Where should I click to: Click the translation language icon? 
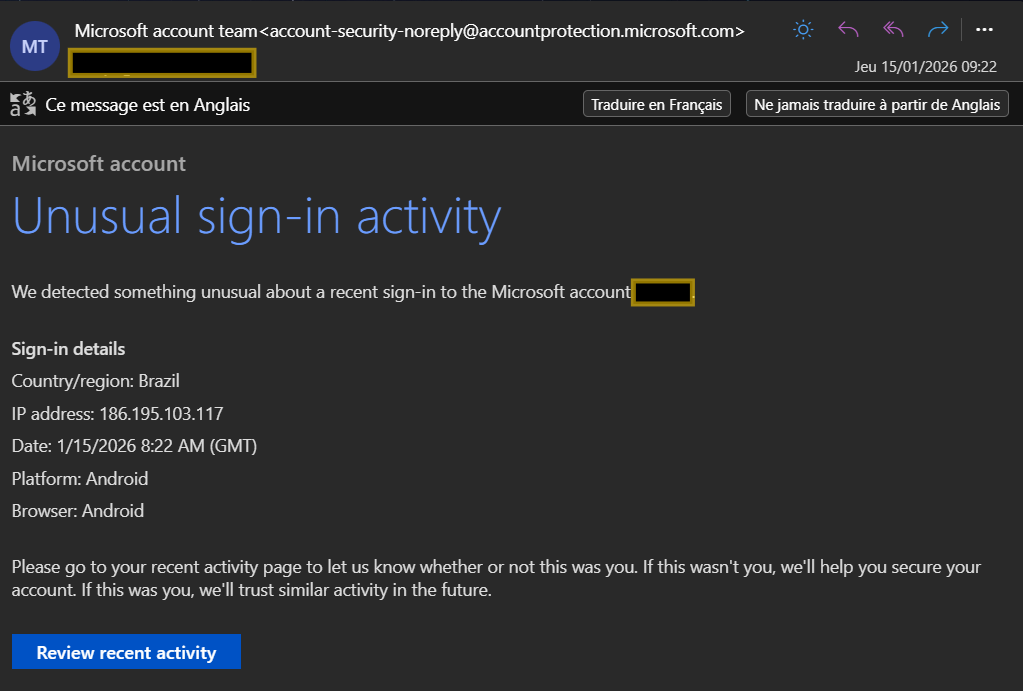point(23,104)
